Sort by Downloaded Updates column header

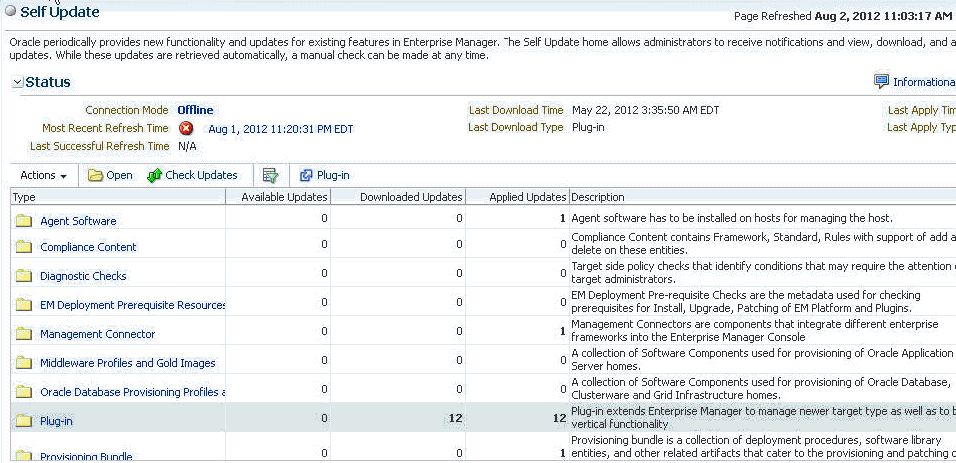click(x=398, y=197)
